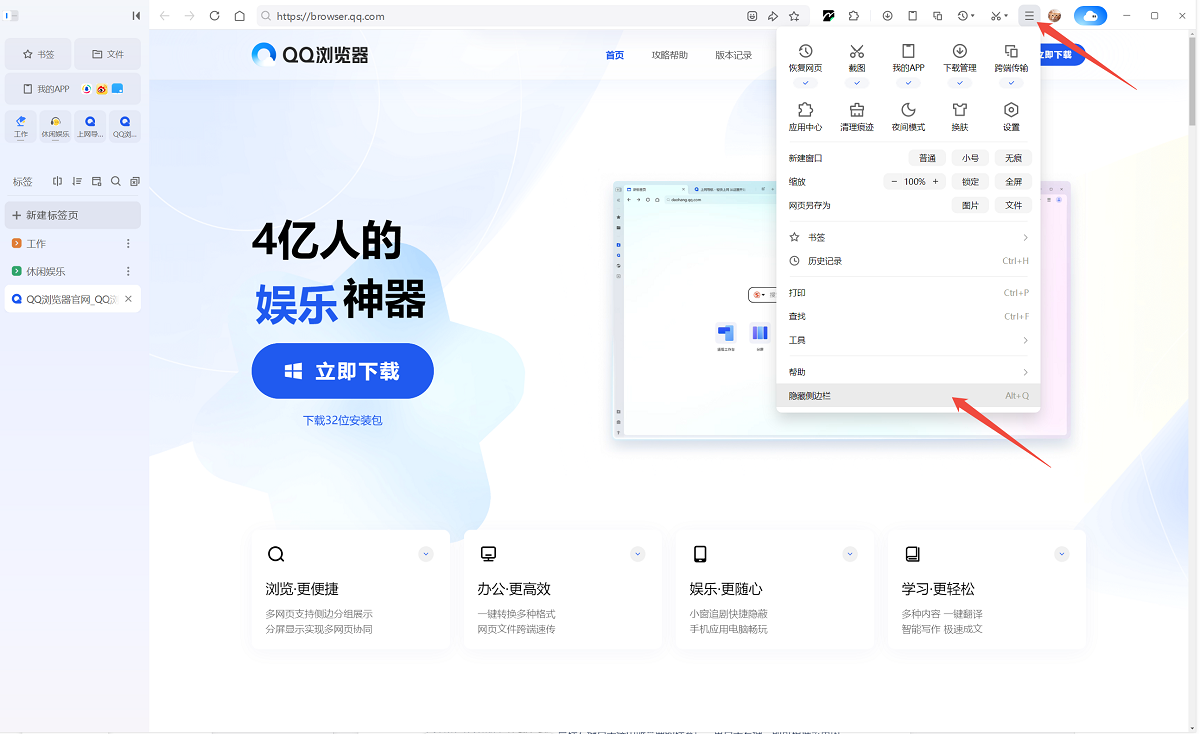Open 设置 settings in menu
Screen dimensions: 1200x734
click(1011, 117)
